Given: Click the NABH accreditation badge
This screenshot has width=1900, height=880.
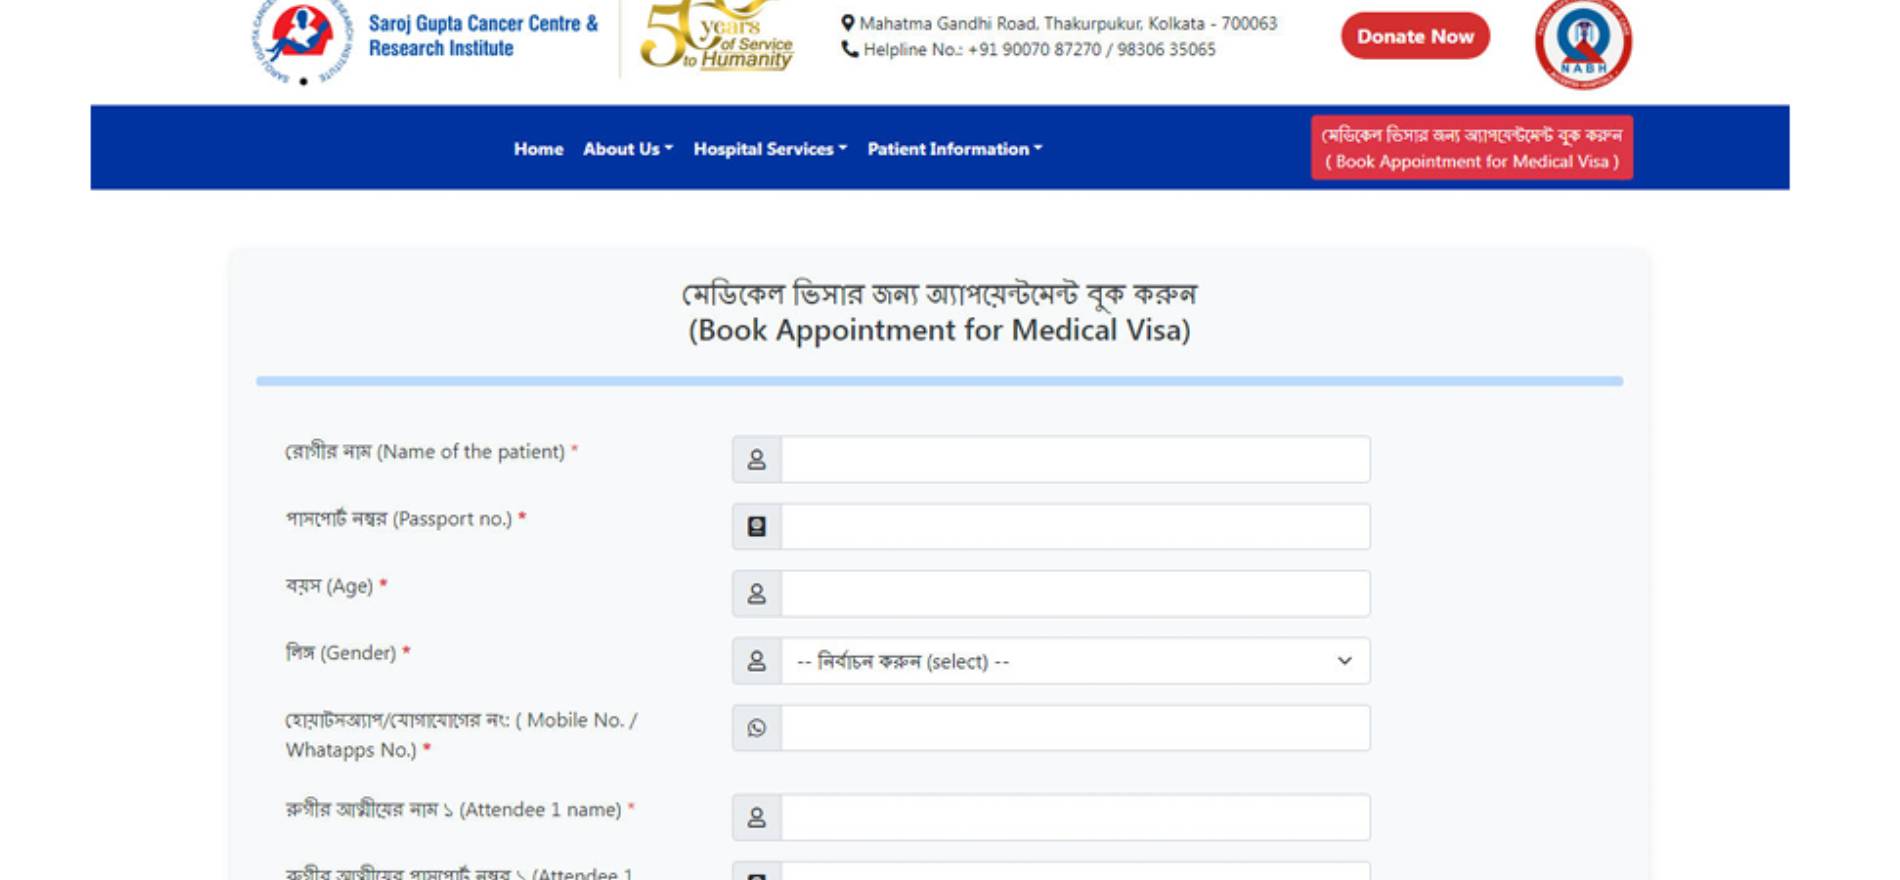Looking at the screenshot, I should click(1582, 42).
